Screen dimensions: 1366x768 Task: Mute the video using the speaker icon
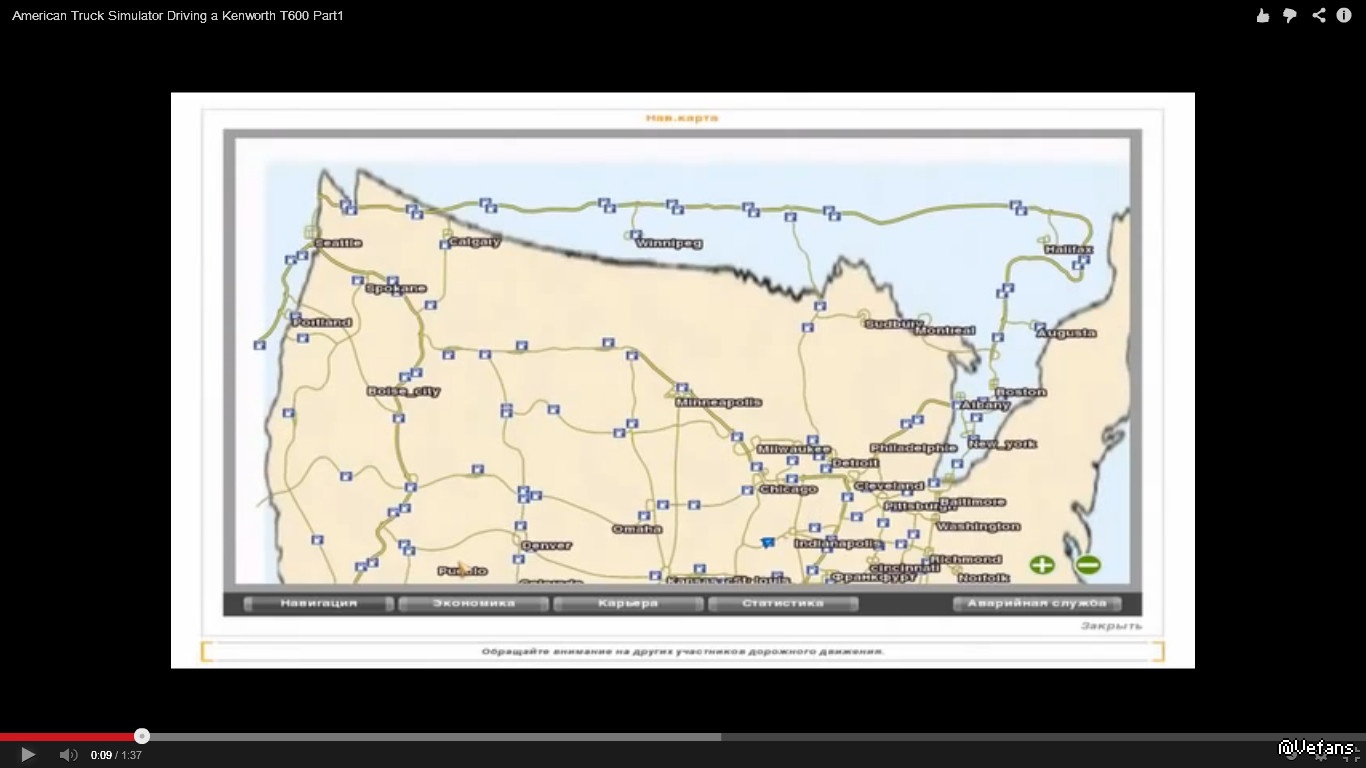(x=68, y=755)
